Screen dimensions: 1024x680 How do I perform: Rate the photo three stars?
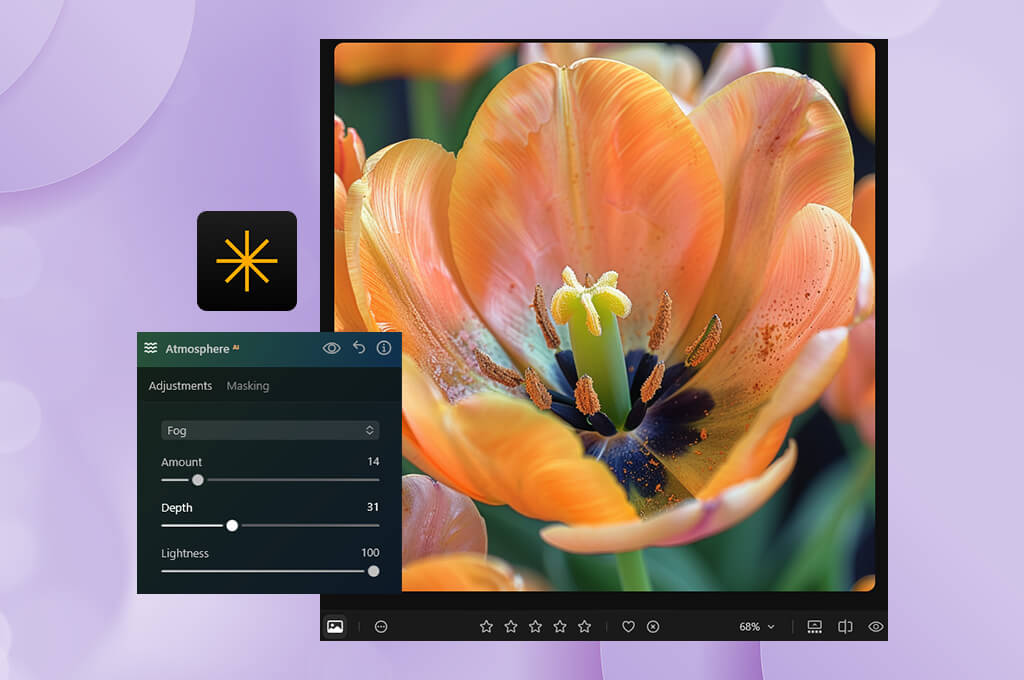[536, 626]
